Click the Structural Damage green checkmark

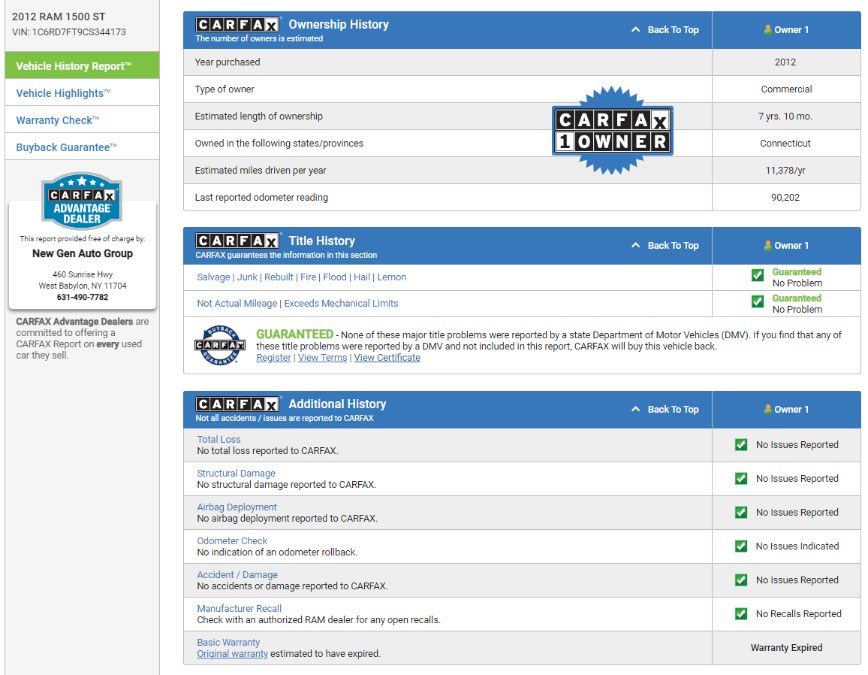[741, 478]
